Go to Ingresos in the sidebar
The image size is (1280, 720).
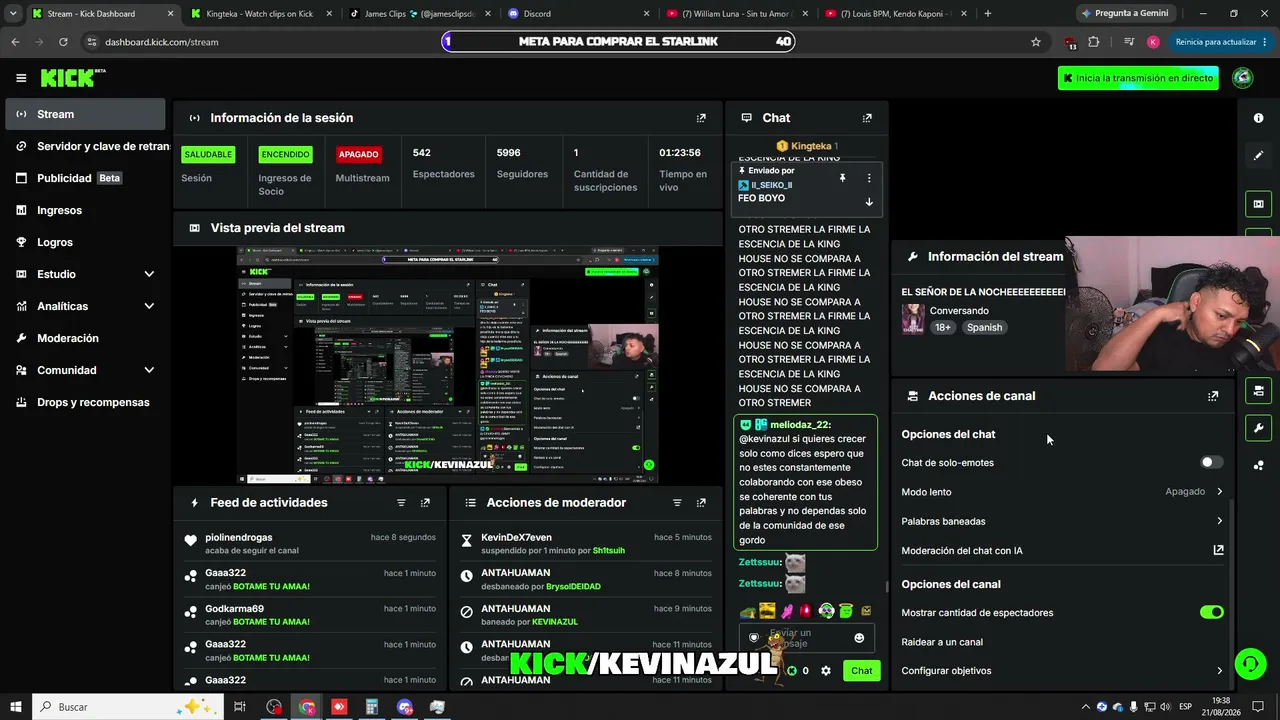tap(85, 210)
